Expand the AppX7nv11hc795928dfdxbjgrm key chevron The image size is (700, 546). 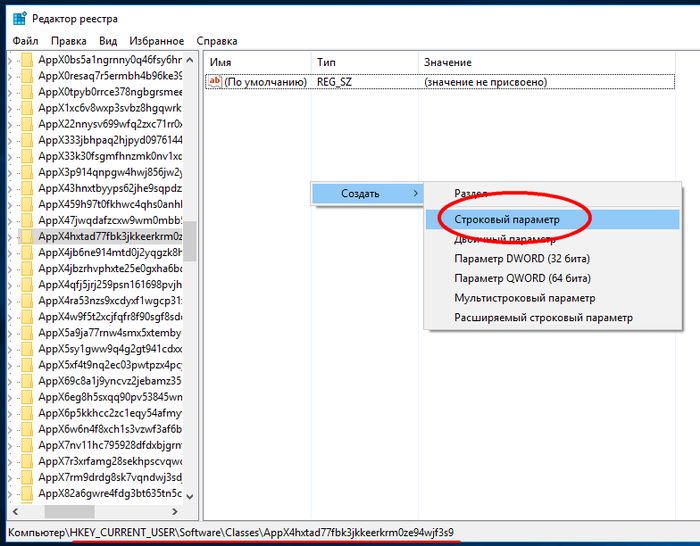pos(11,445)
